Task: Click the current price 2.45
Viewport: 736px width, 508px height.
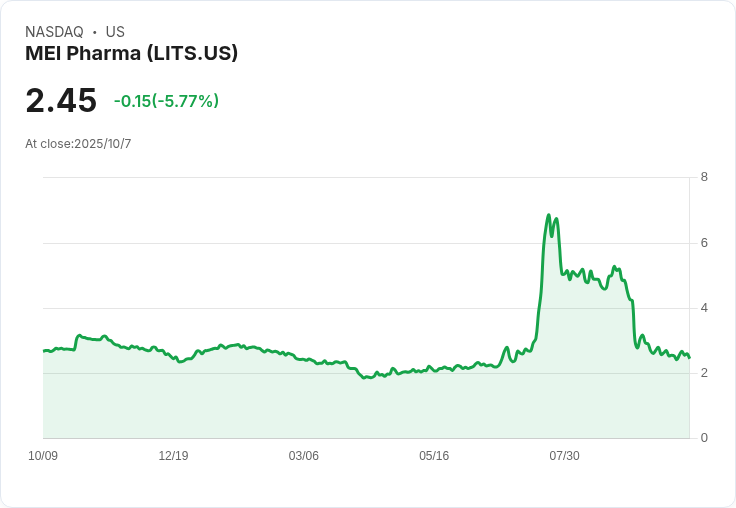Action: [x=61, y=100]
